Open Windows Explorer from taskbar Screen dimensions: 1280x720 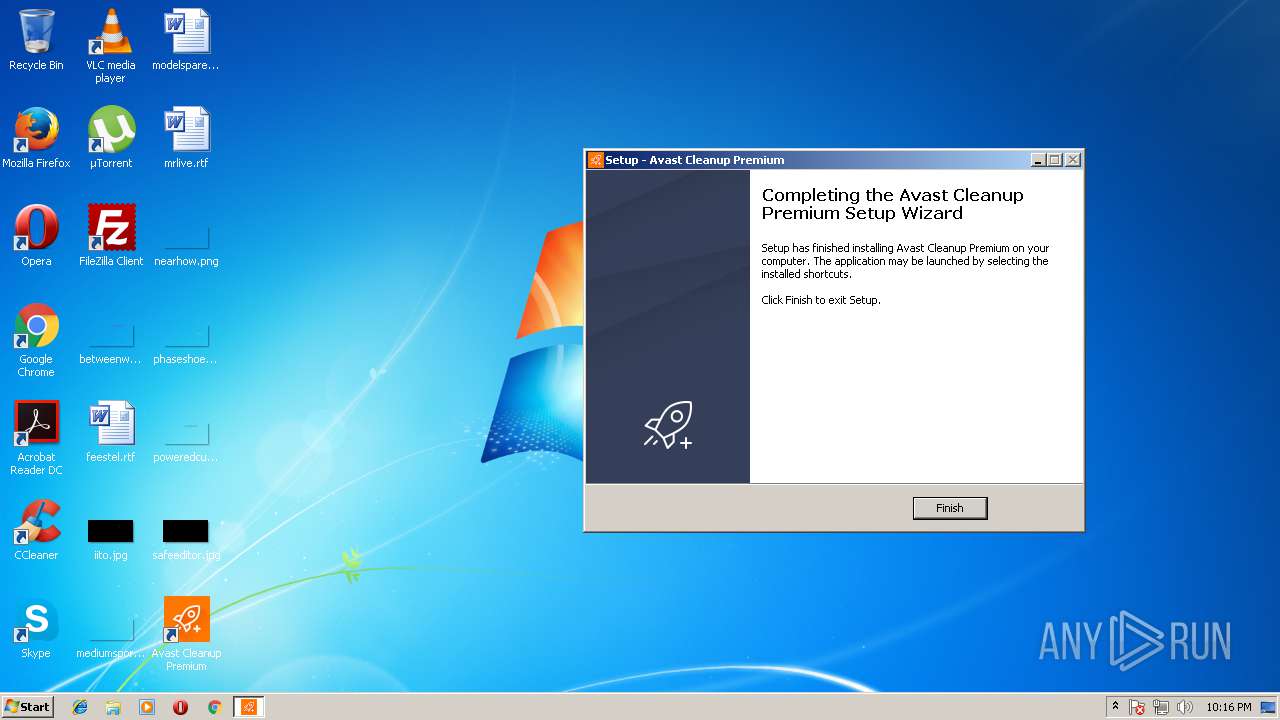(x=113, y=707)
